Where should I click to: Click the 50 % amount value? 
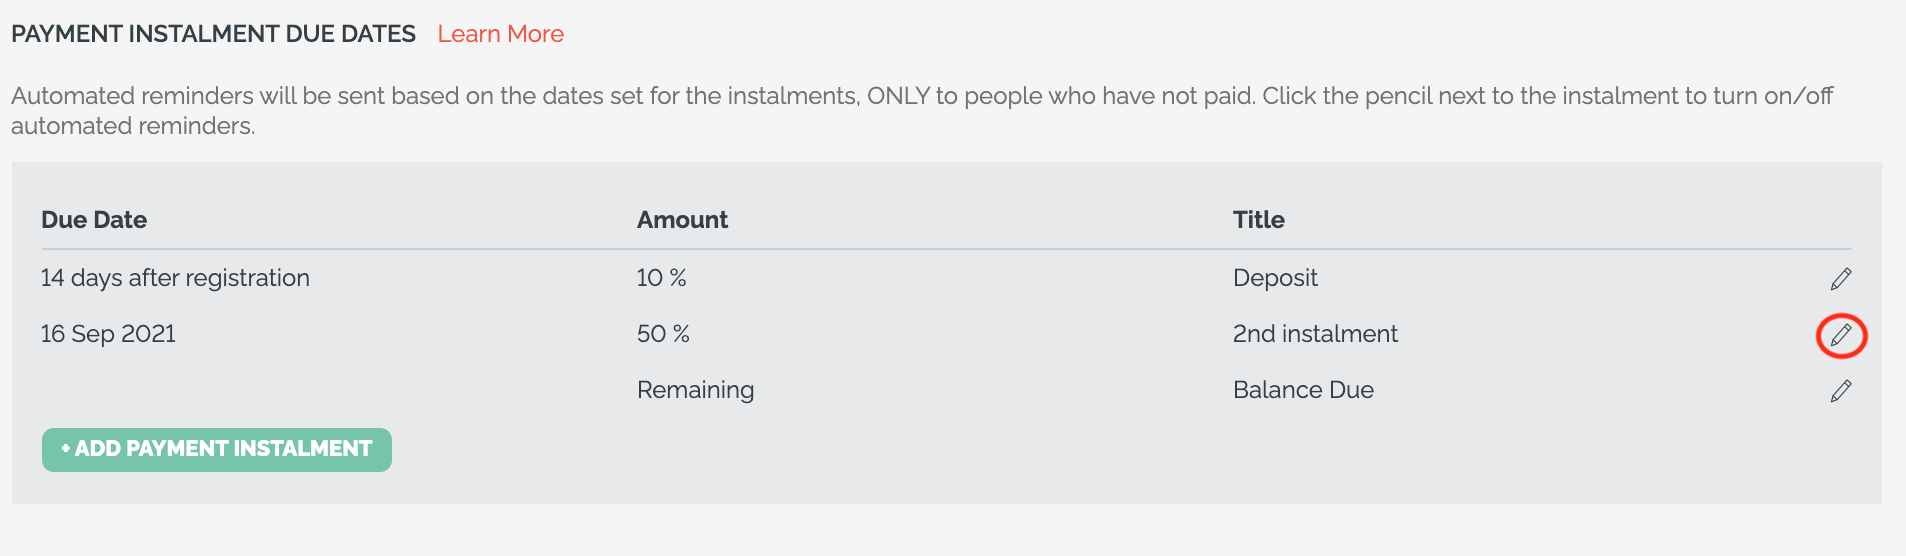tap(663, 334)
